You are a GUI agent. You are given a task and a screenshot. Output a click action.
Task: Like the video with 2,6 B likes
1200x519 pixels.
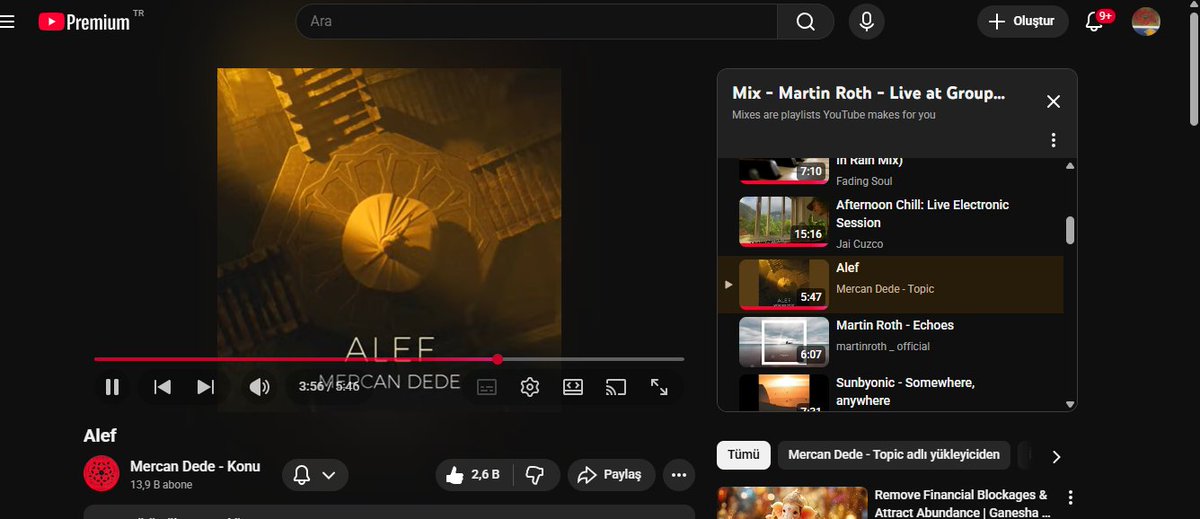[x=475, y=475]
